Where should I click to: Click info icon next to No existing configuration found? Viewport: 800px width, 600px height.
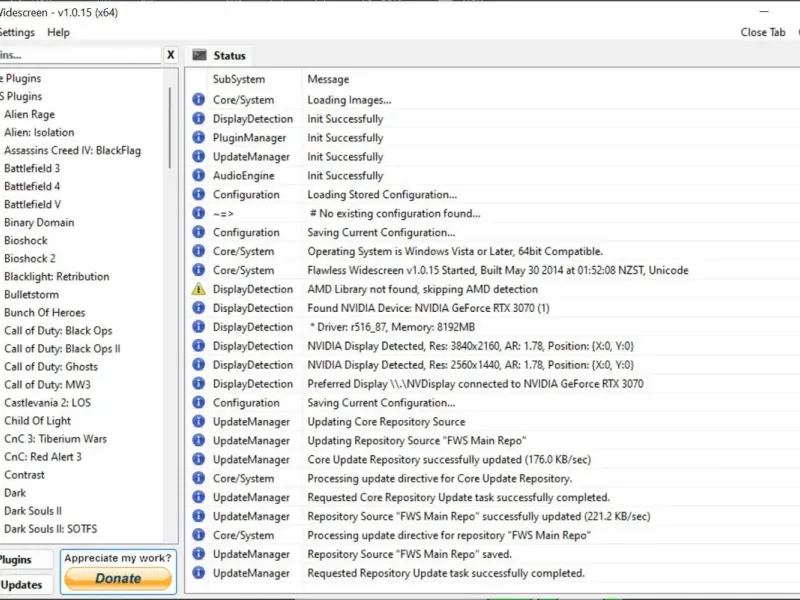pos(198,213)
